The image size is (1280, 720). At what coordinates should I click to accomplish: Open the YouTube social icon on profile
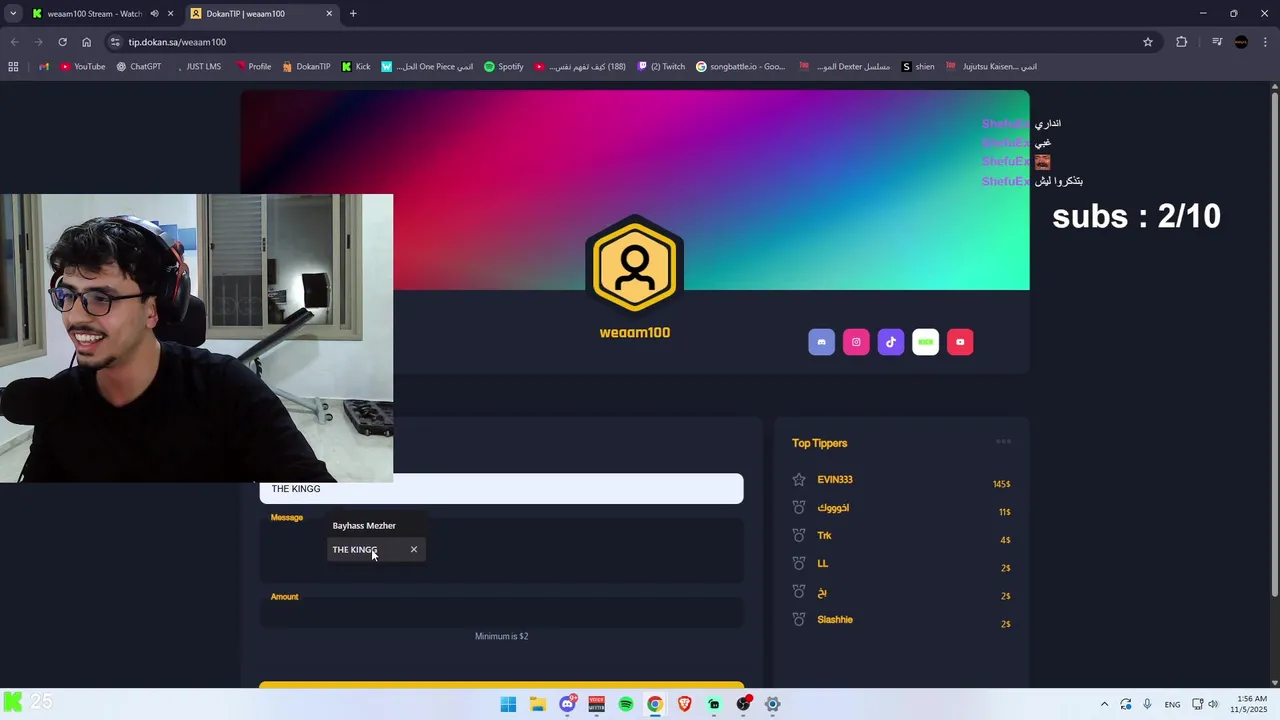[x=960, y=342]
